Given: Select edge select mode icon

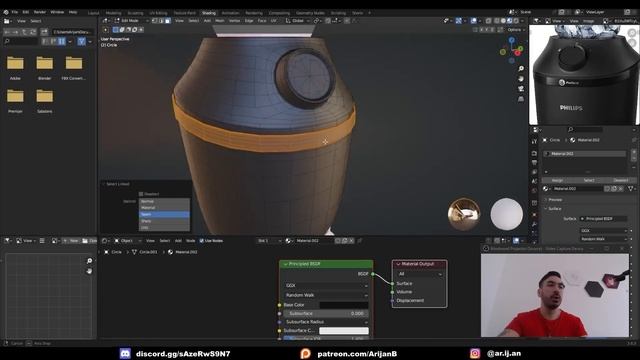Looking at the screenshot, I should tap(161, 20).
